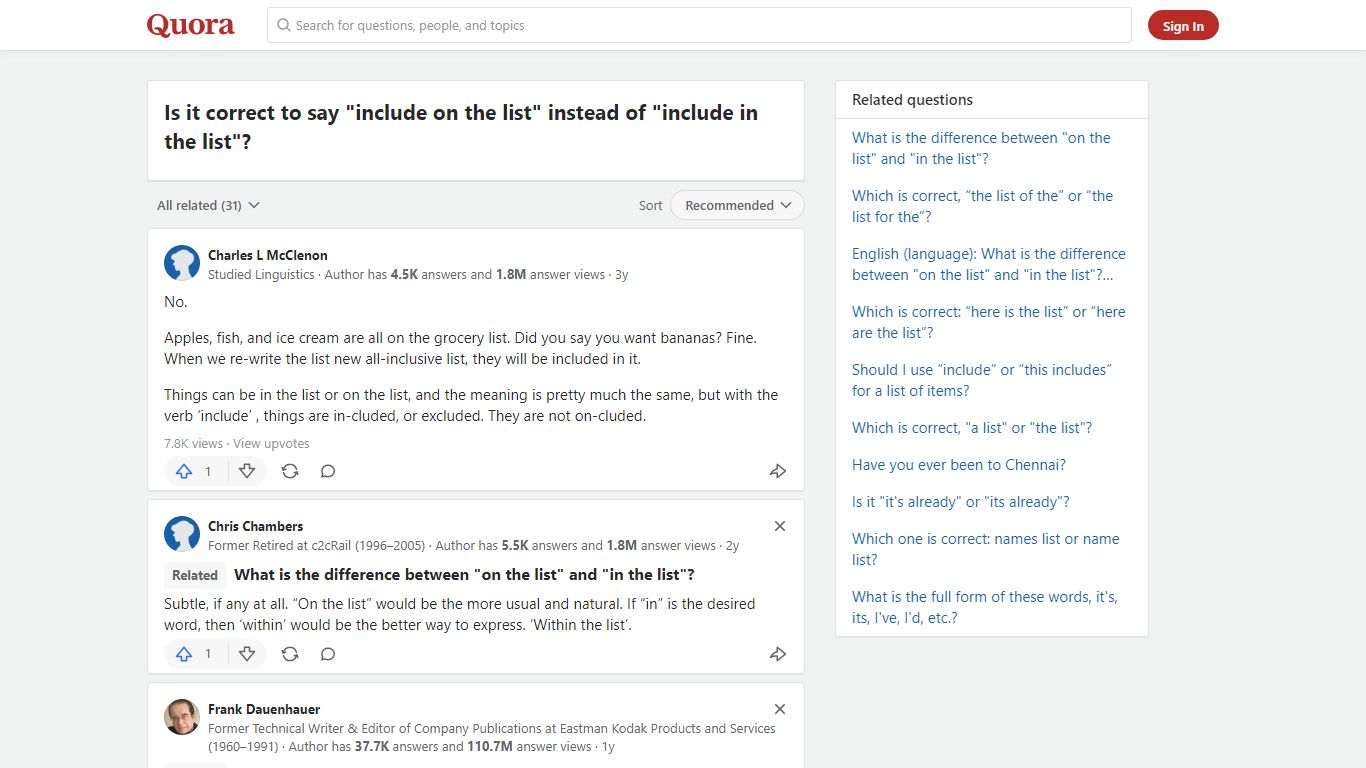
Task: Dismiss Chris Chambers' answer card
Action: pyautogui.click(x=780, y=526)
